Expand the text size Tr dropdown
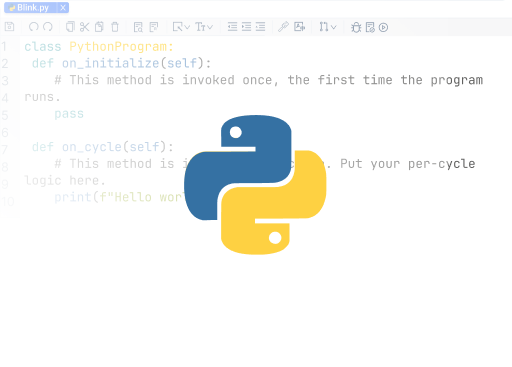 point(210,27)
